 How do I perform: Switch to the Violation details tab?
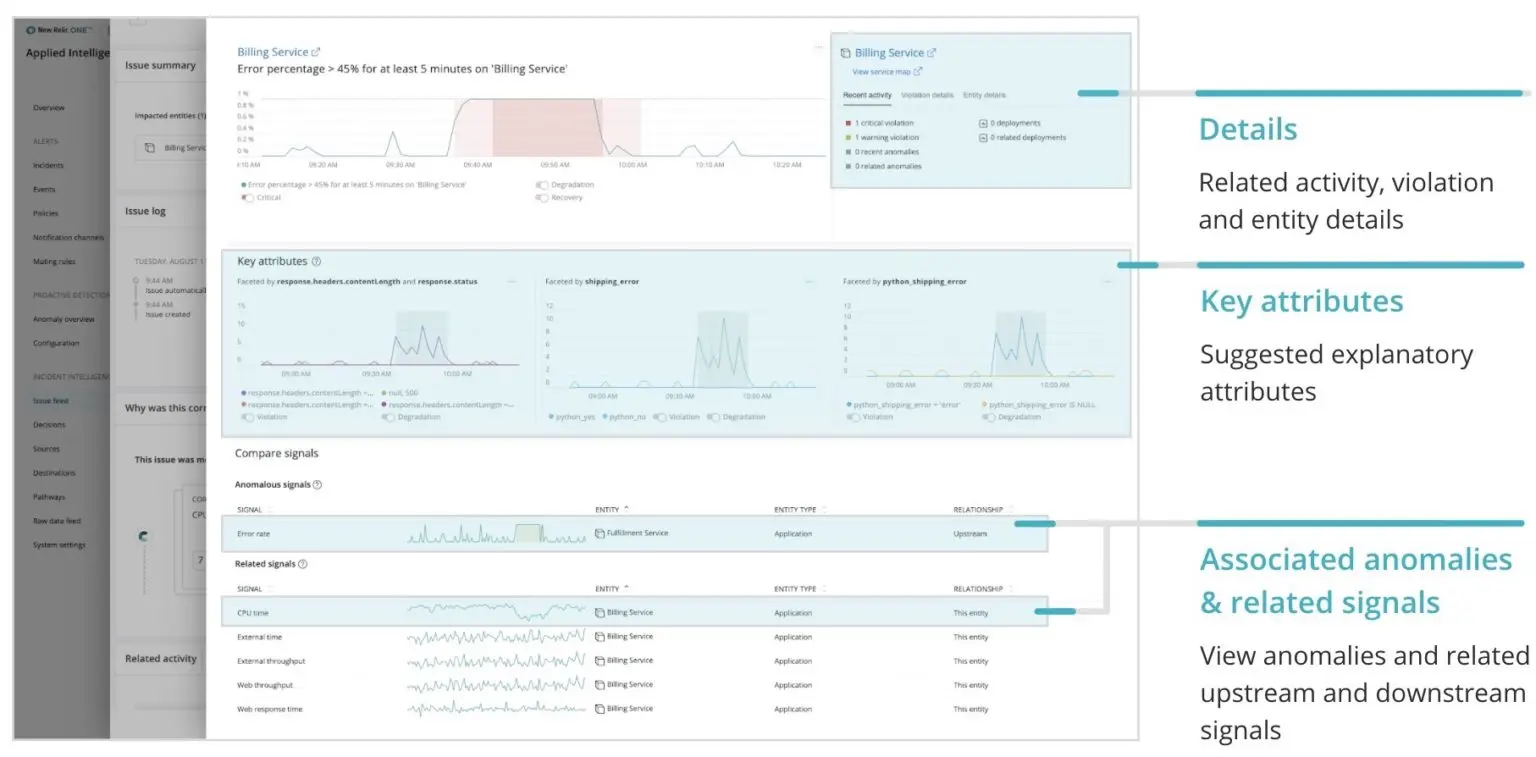pos(927,95)
